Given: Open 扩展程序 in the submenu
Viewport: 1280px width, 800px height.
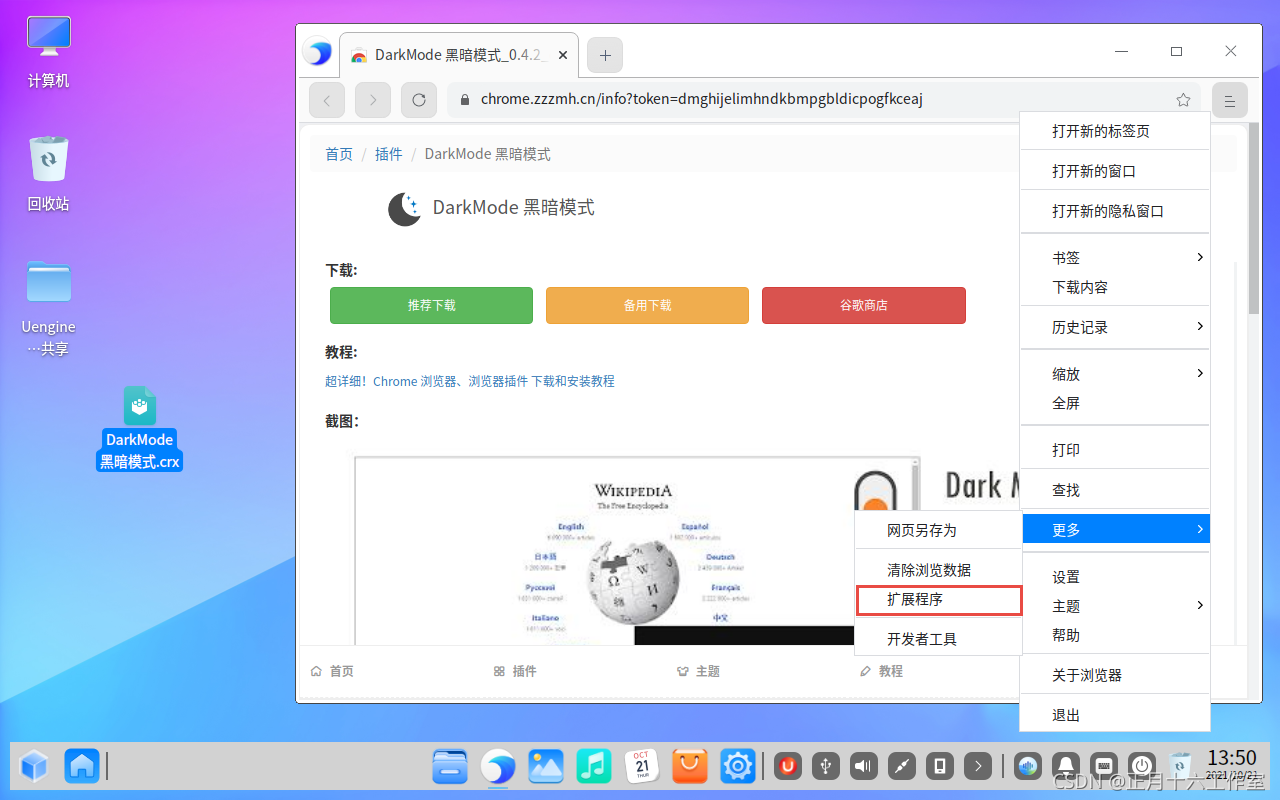Looking at the screenshot, I should (939, 599).
